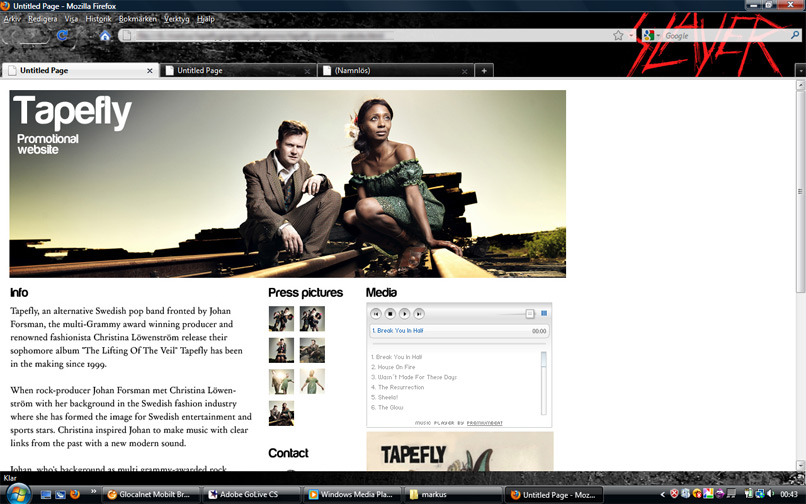Play the current track in music player
This screenshot has width=806, height=504.
(x=405, y=313)
